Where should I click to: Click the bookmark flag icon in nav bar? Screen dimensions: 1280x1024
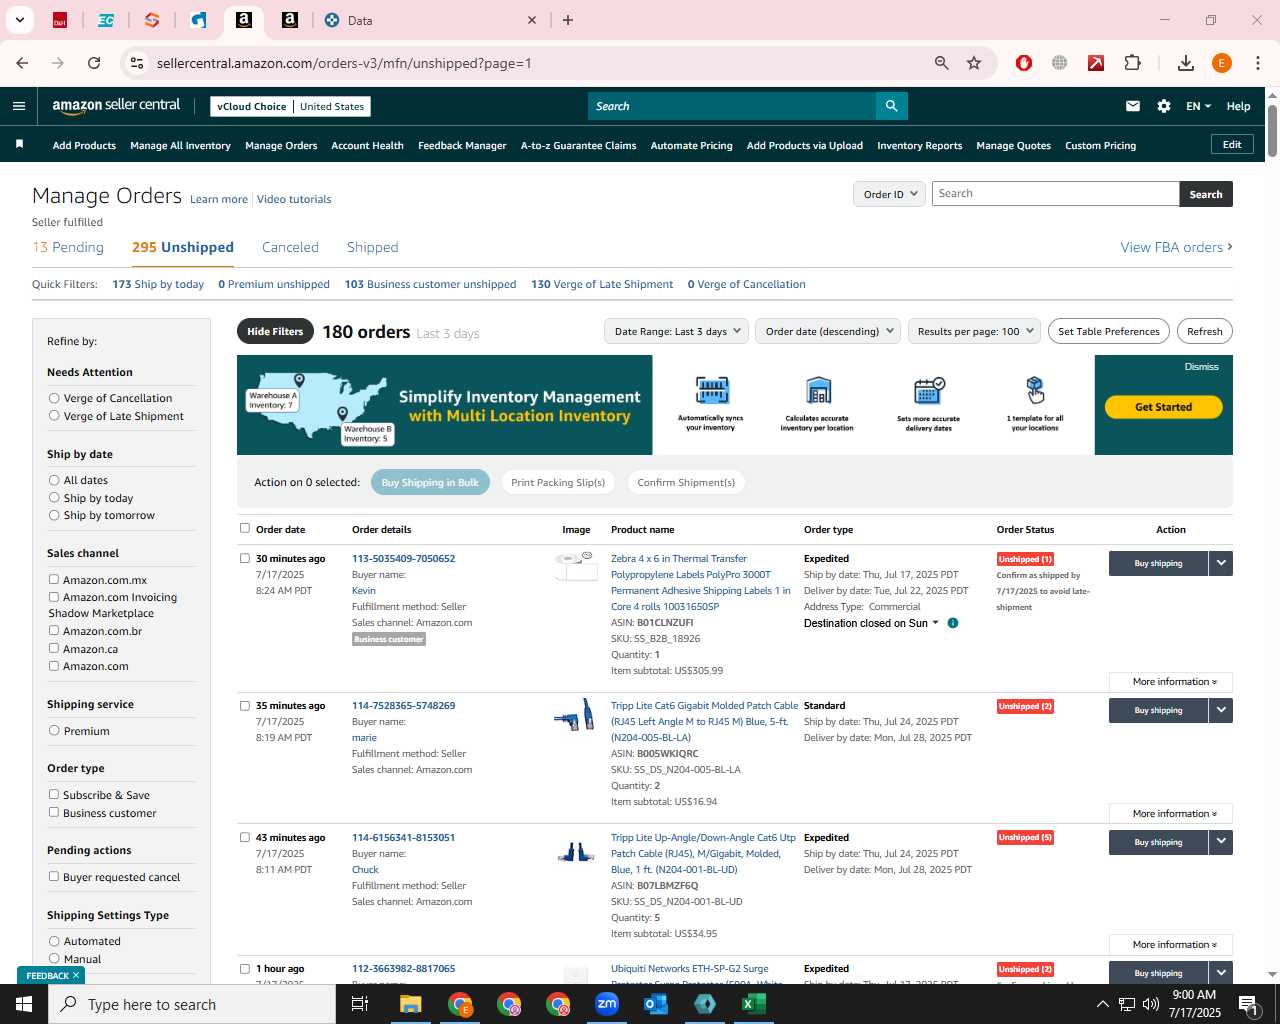(19, 145)
